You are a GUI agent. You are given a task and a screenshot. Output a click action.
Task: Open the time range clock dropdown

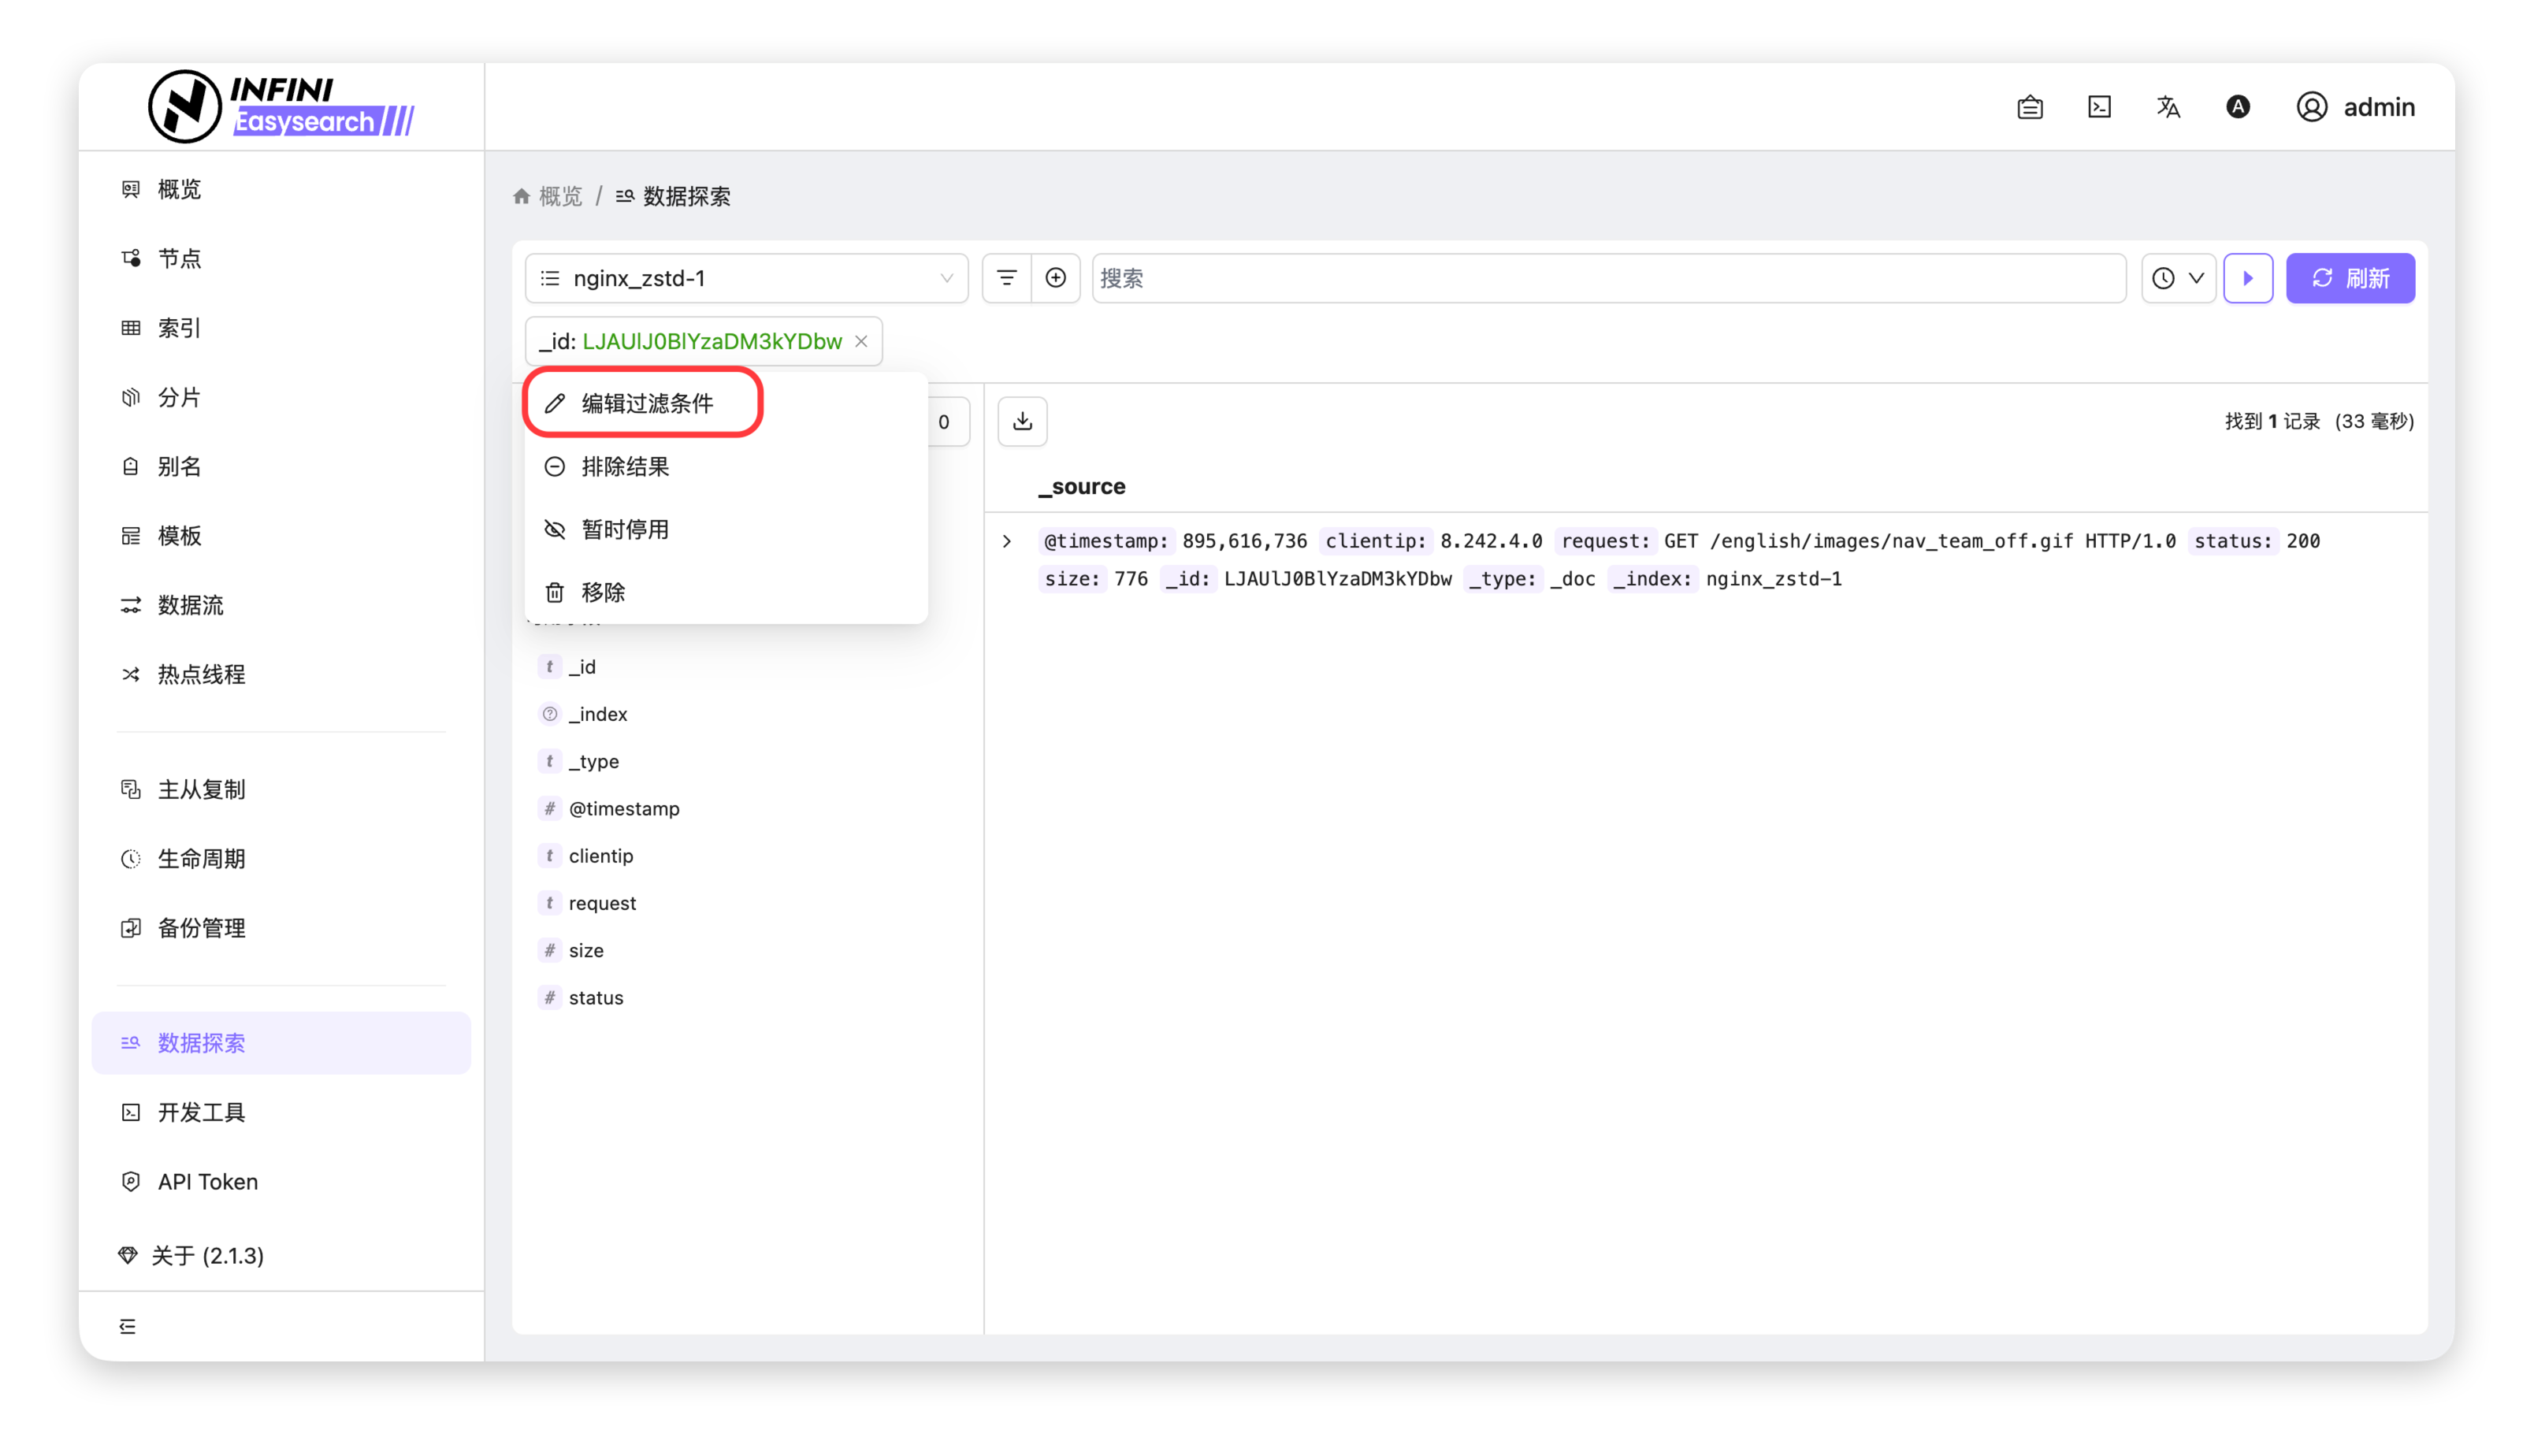tap(2178, 278)
